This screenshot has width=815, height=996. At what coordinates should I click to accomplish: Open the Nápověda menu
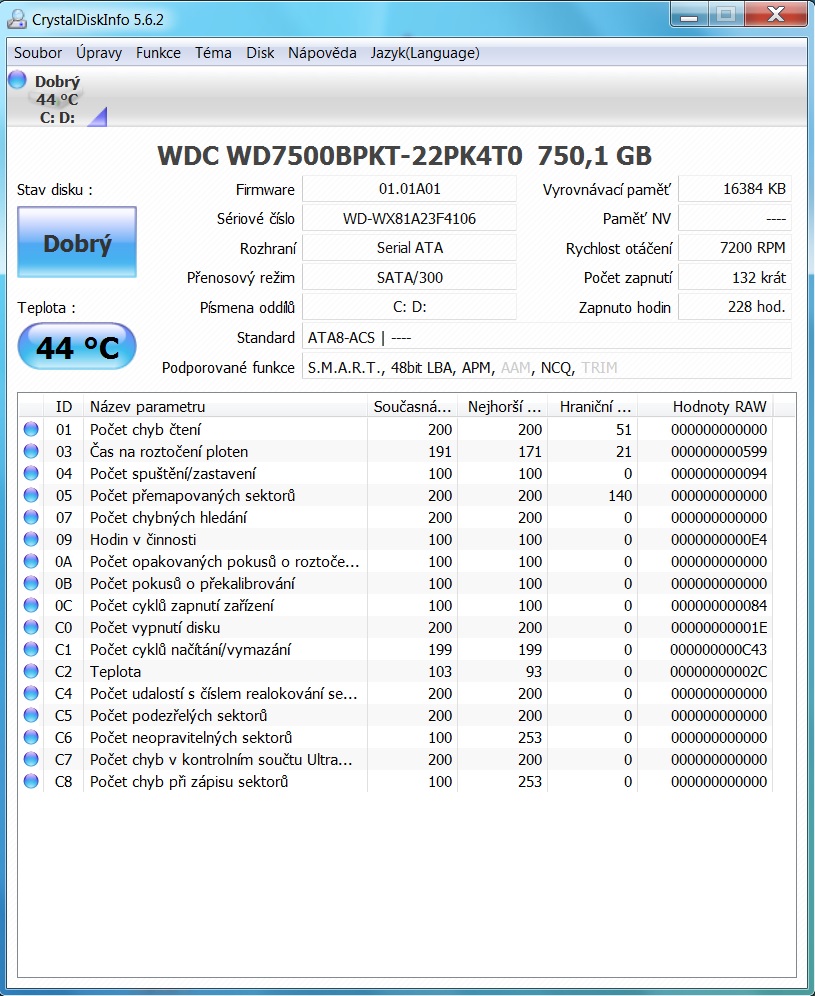(322, 53)
